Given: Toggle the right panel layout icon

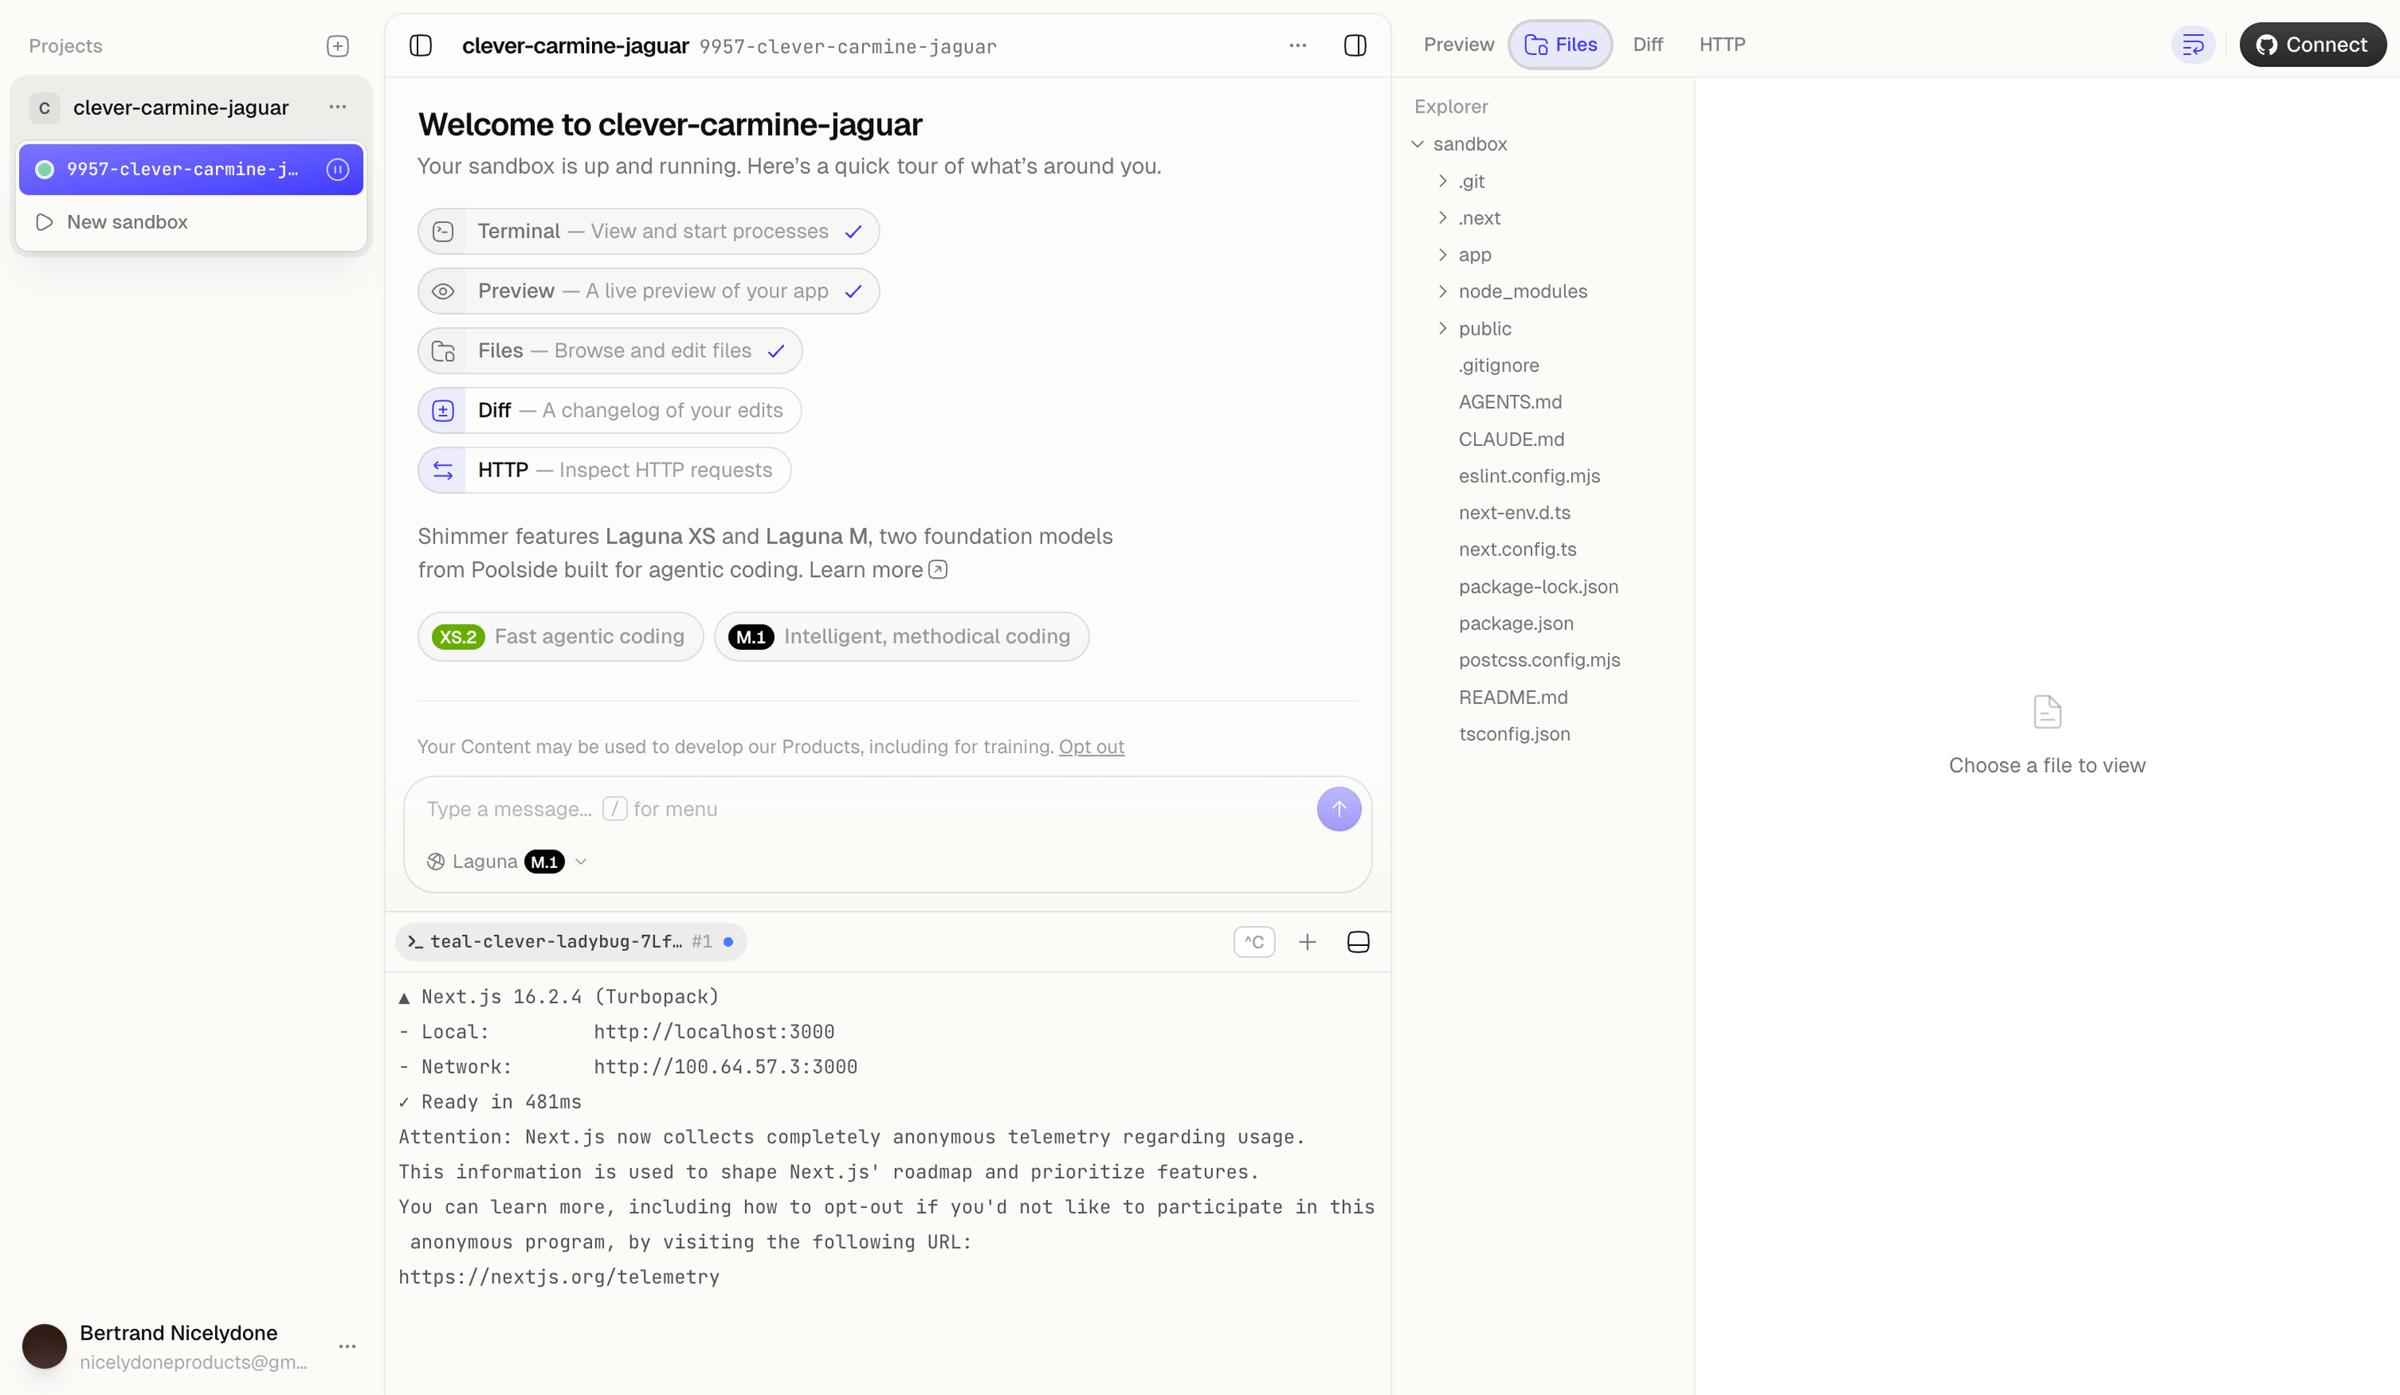Looking at the screenshot, I should 1355,46.
